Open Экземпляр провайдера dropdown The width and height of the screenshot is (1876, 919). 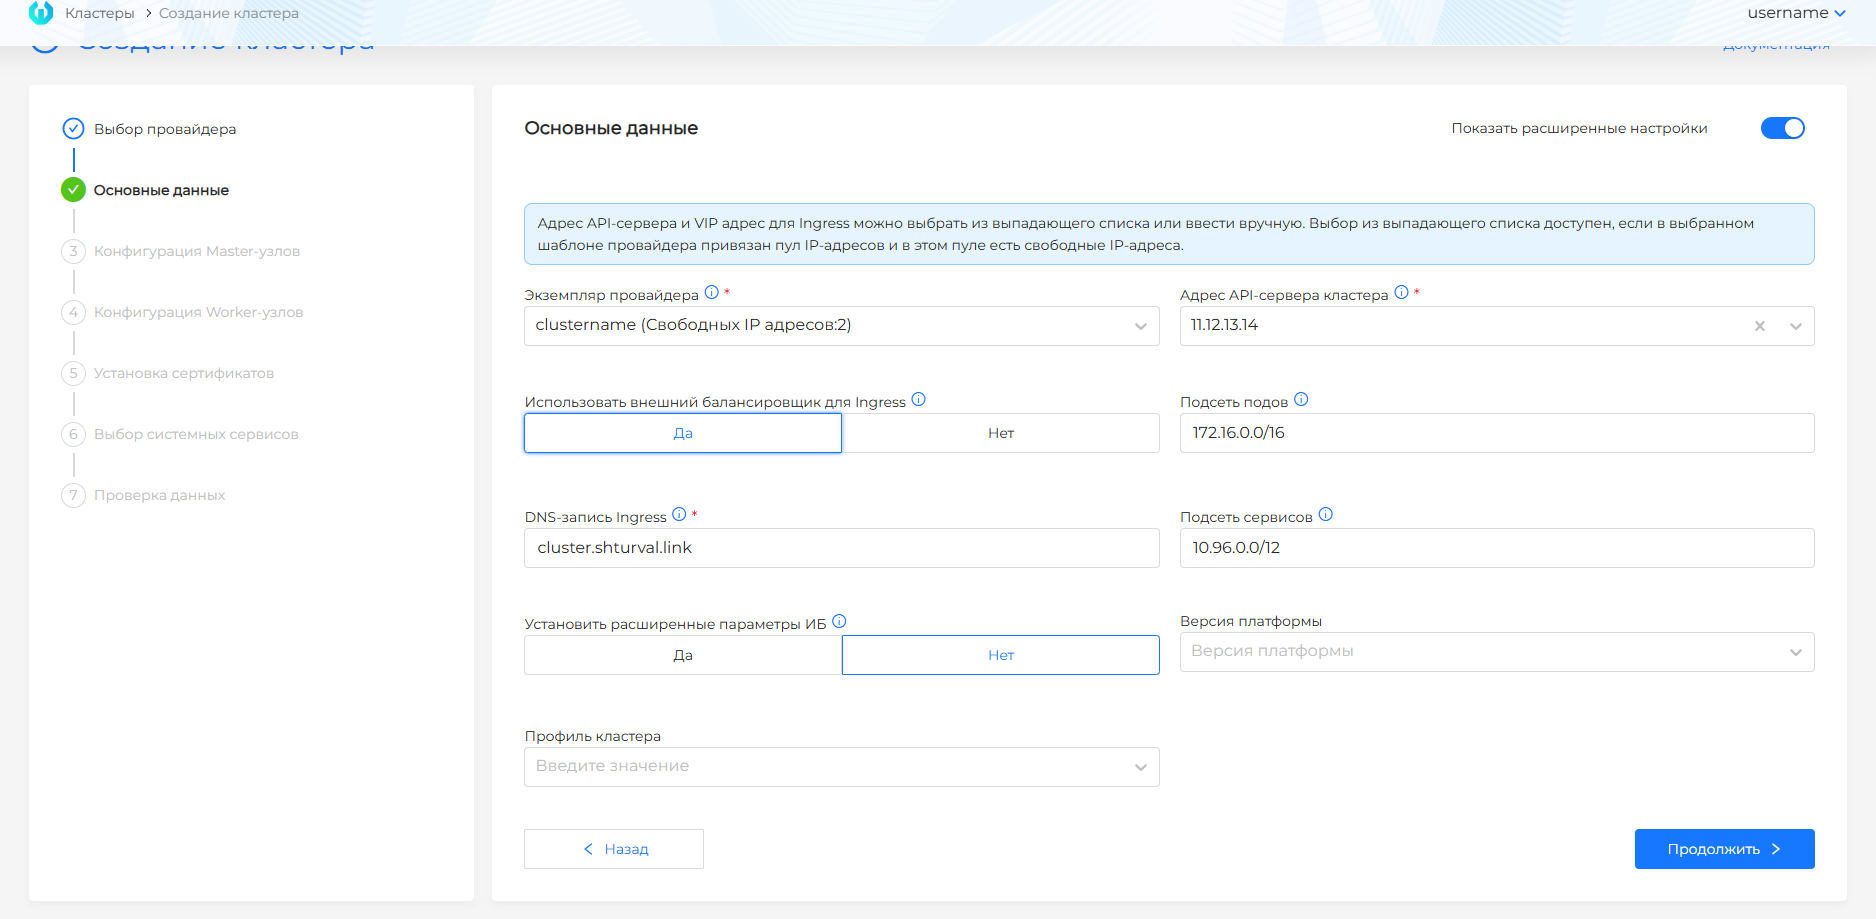(x=842, y=326)
